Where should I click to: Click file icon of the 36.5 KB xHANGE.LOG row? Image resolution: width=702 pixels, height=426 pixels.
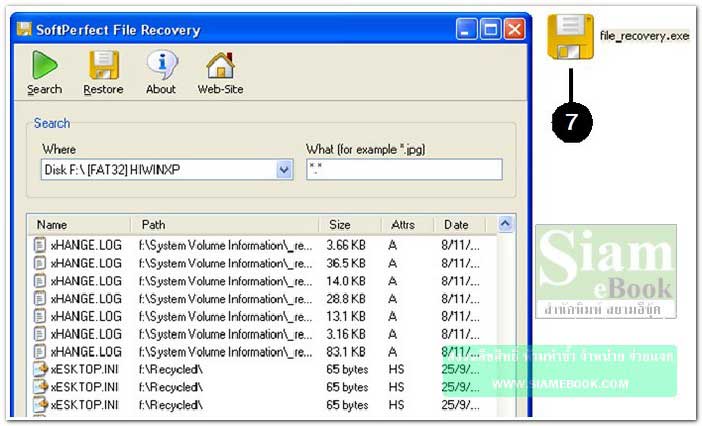point(40,263)
